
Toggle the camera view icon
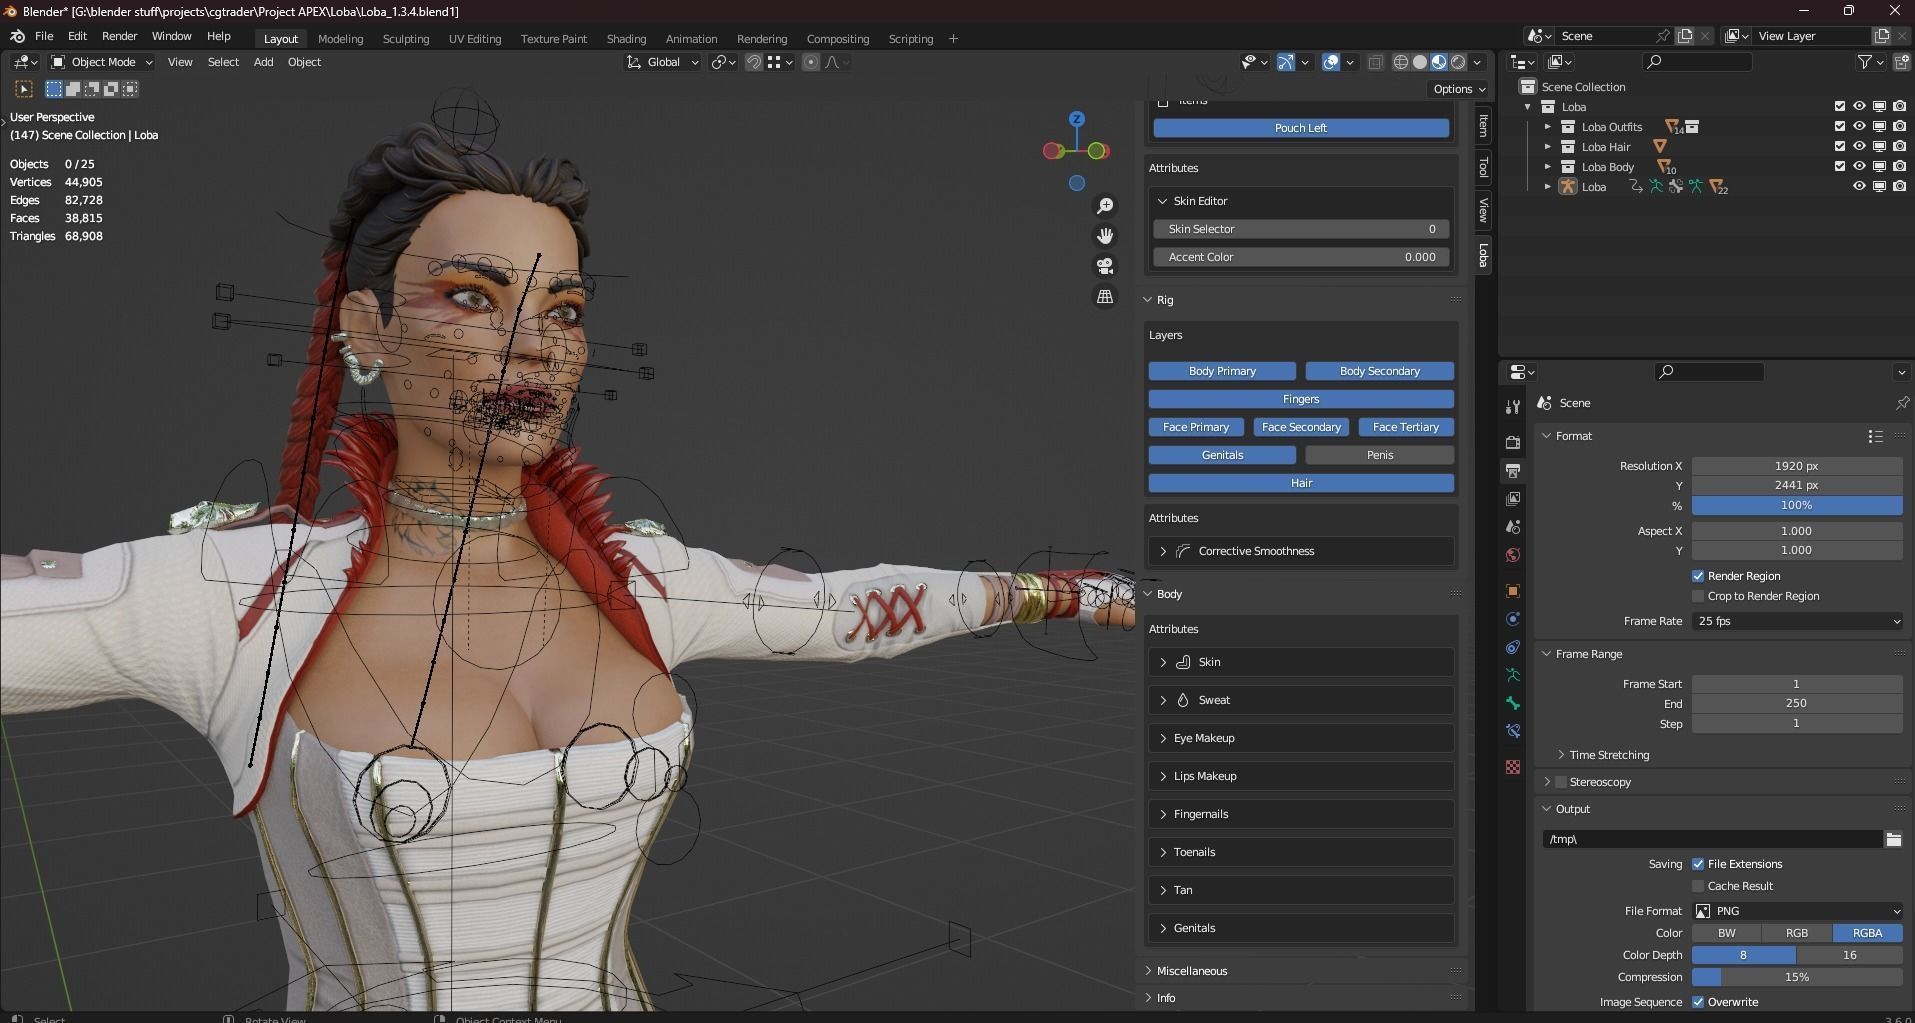click(x=1105, y=266)
